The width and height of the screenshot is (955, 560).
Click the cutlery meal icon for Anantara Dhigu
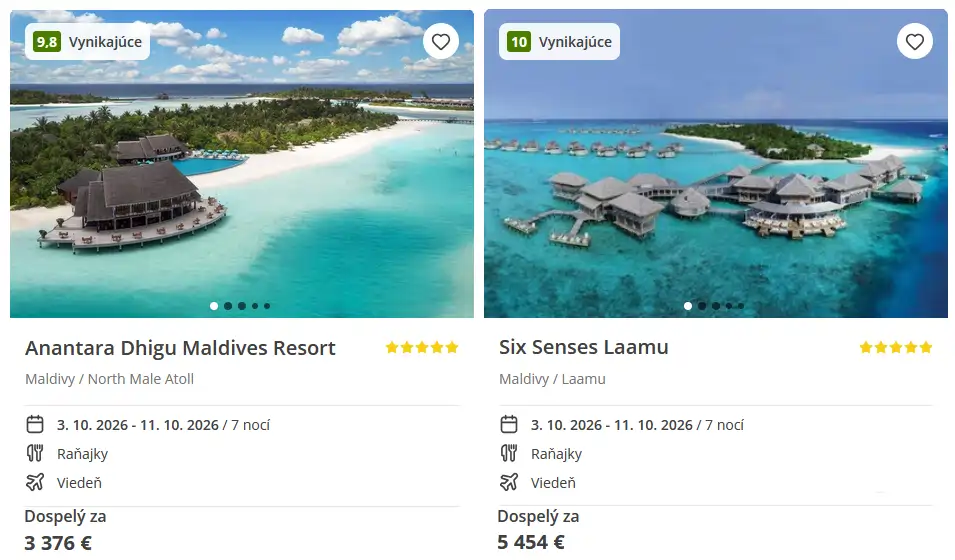point(35,453)
